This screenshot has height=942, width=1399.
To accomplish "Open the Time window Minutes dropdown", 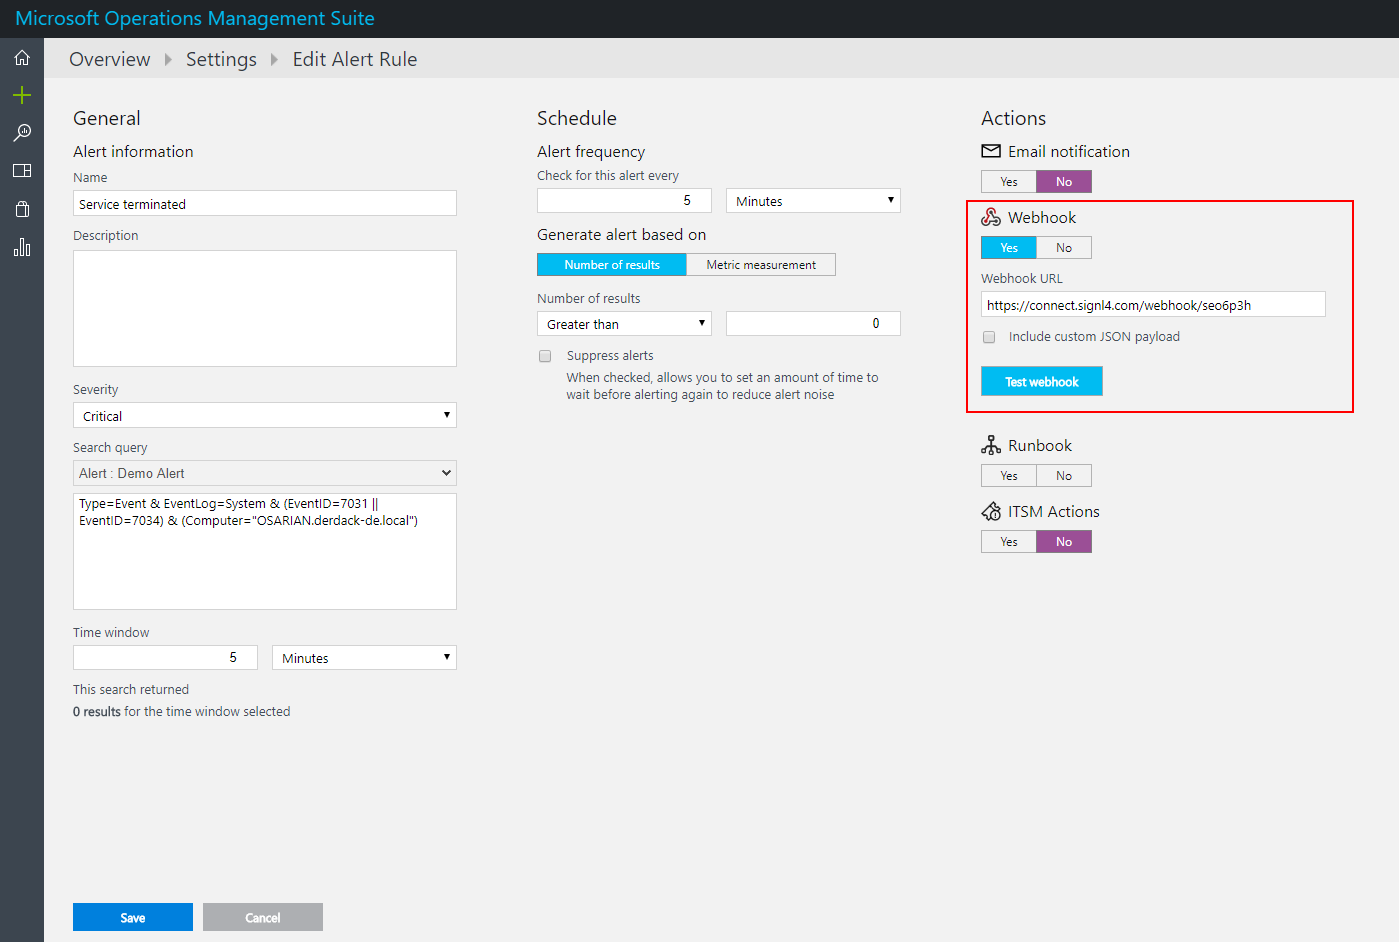I will pyautogui.click(x=364, y=657).
